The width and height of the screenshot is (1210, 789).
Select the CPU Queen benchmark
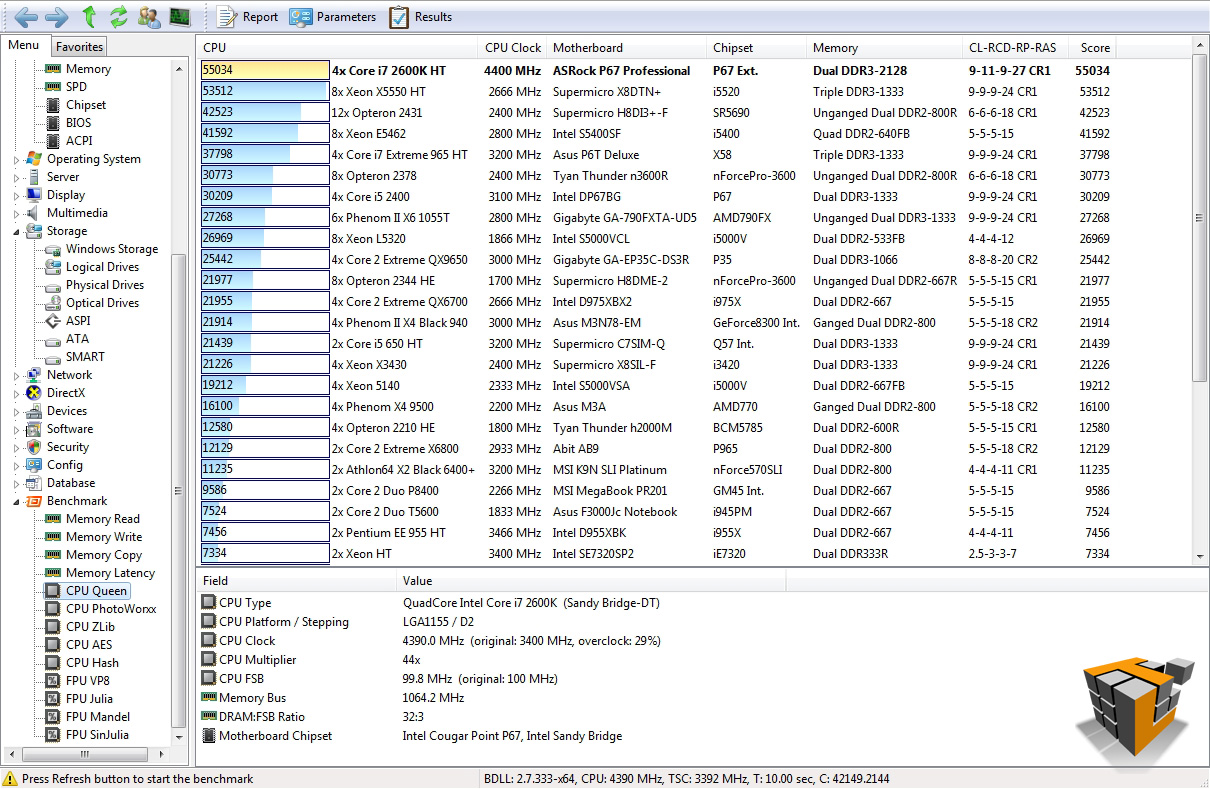click(x=97, y=591)
